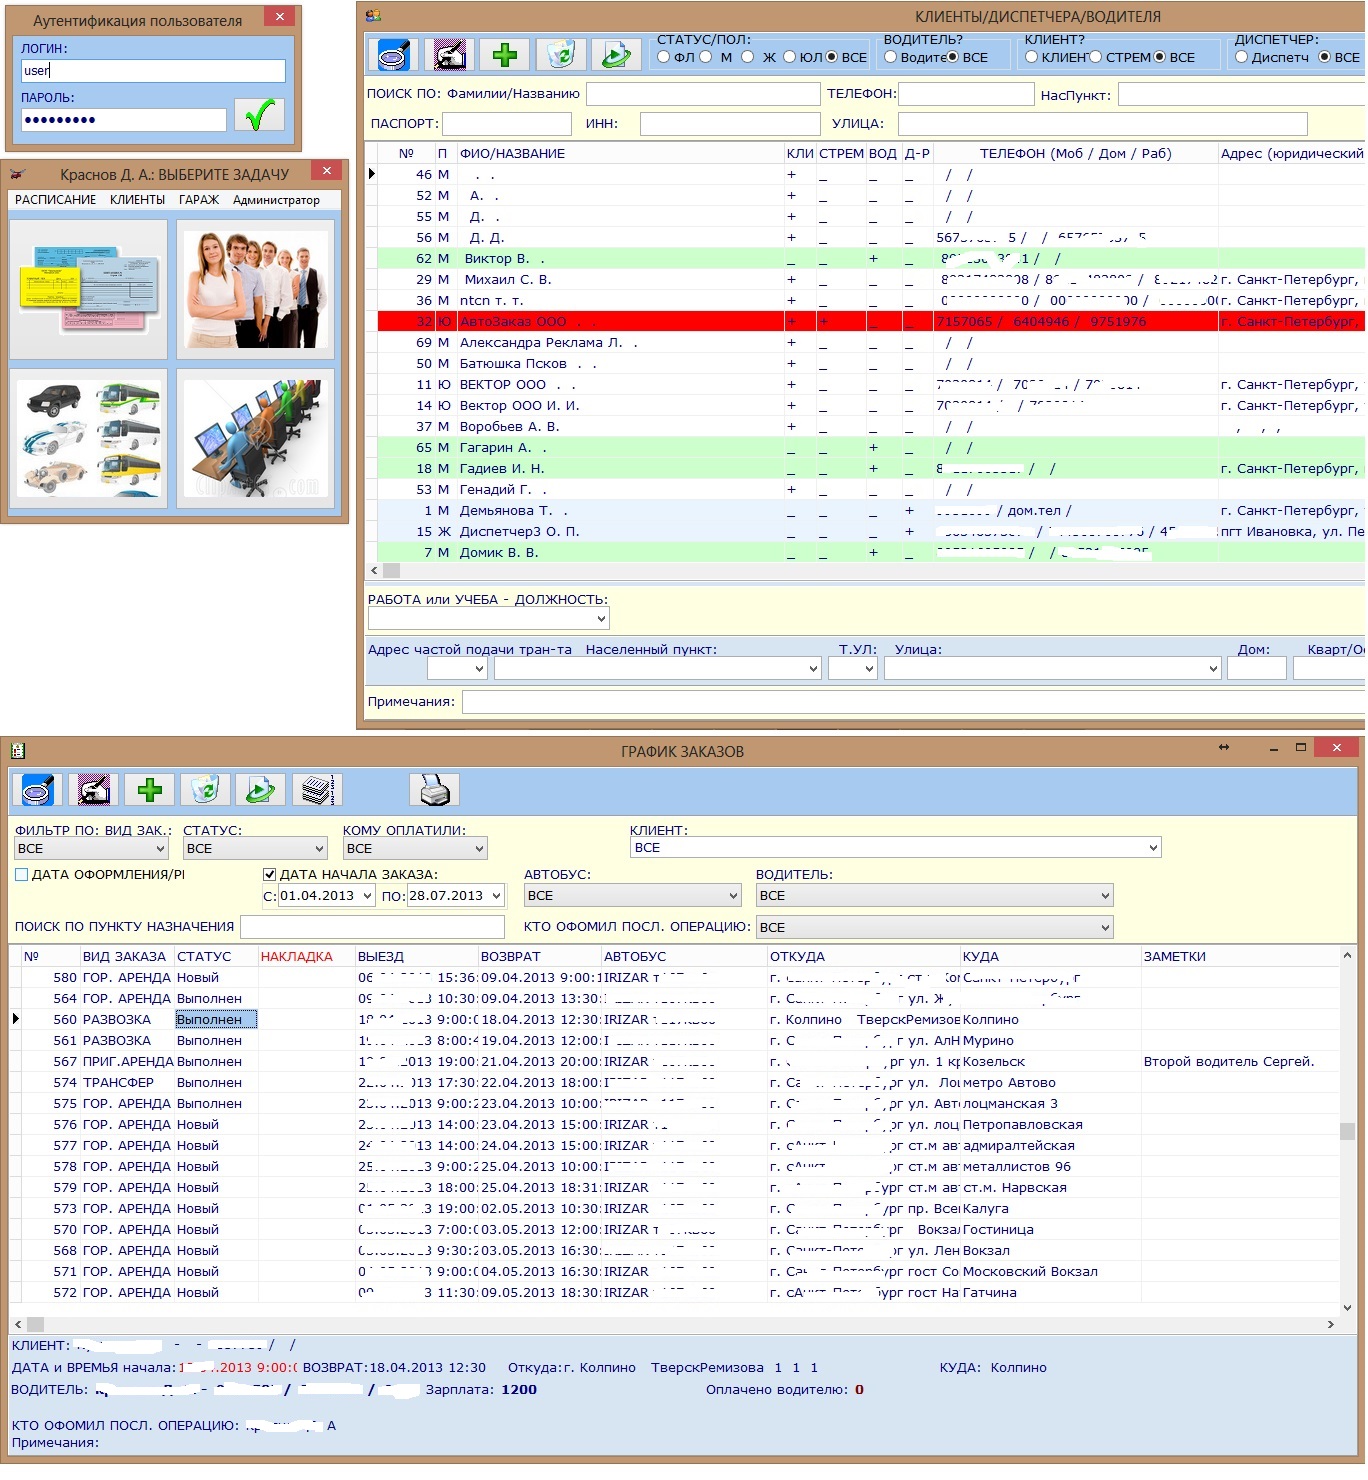Click the edit order icon in the orders schedule toolbar
Viewport: 1368px width, 1480px height.
point(94,790)
